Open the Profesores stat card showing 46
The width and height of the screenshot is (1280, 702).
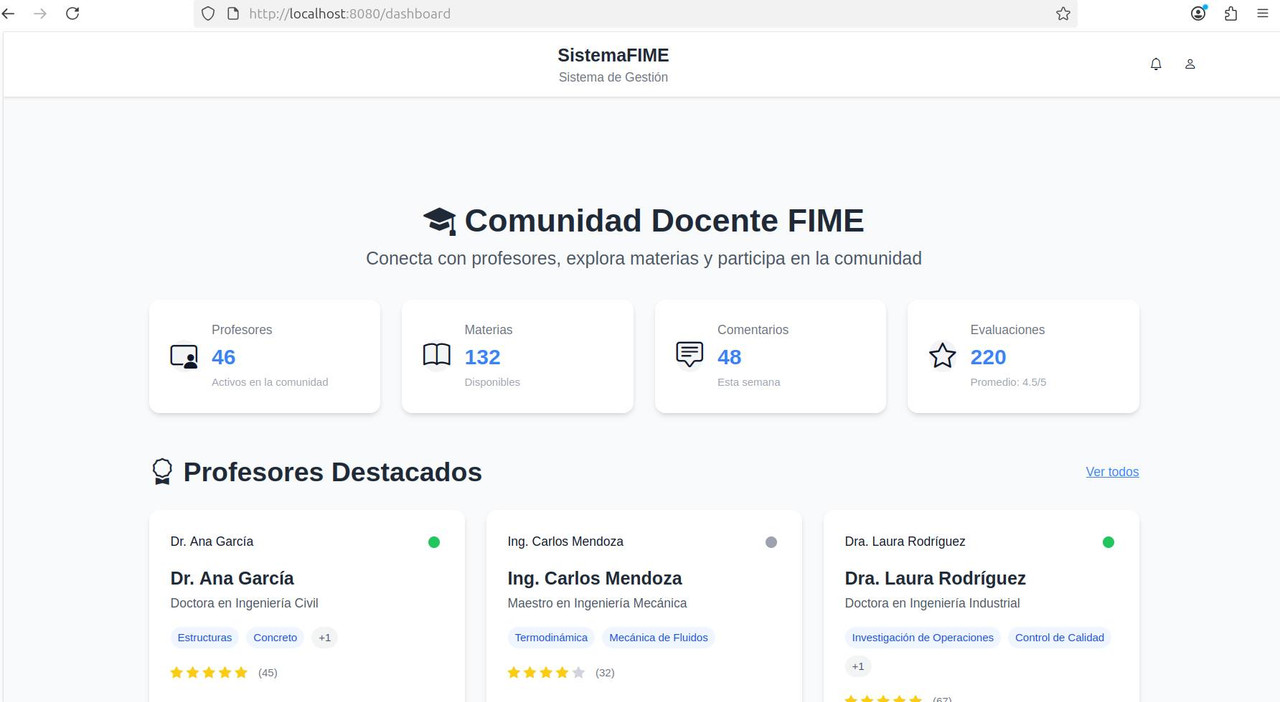(265, 356)
